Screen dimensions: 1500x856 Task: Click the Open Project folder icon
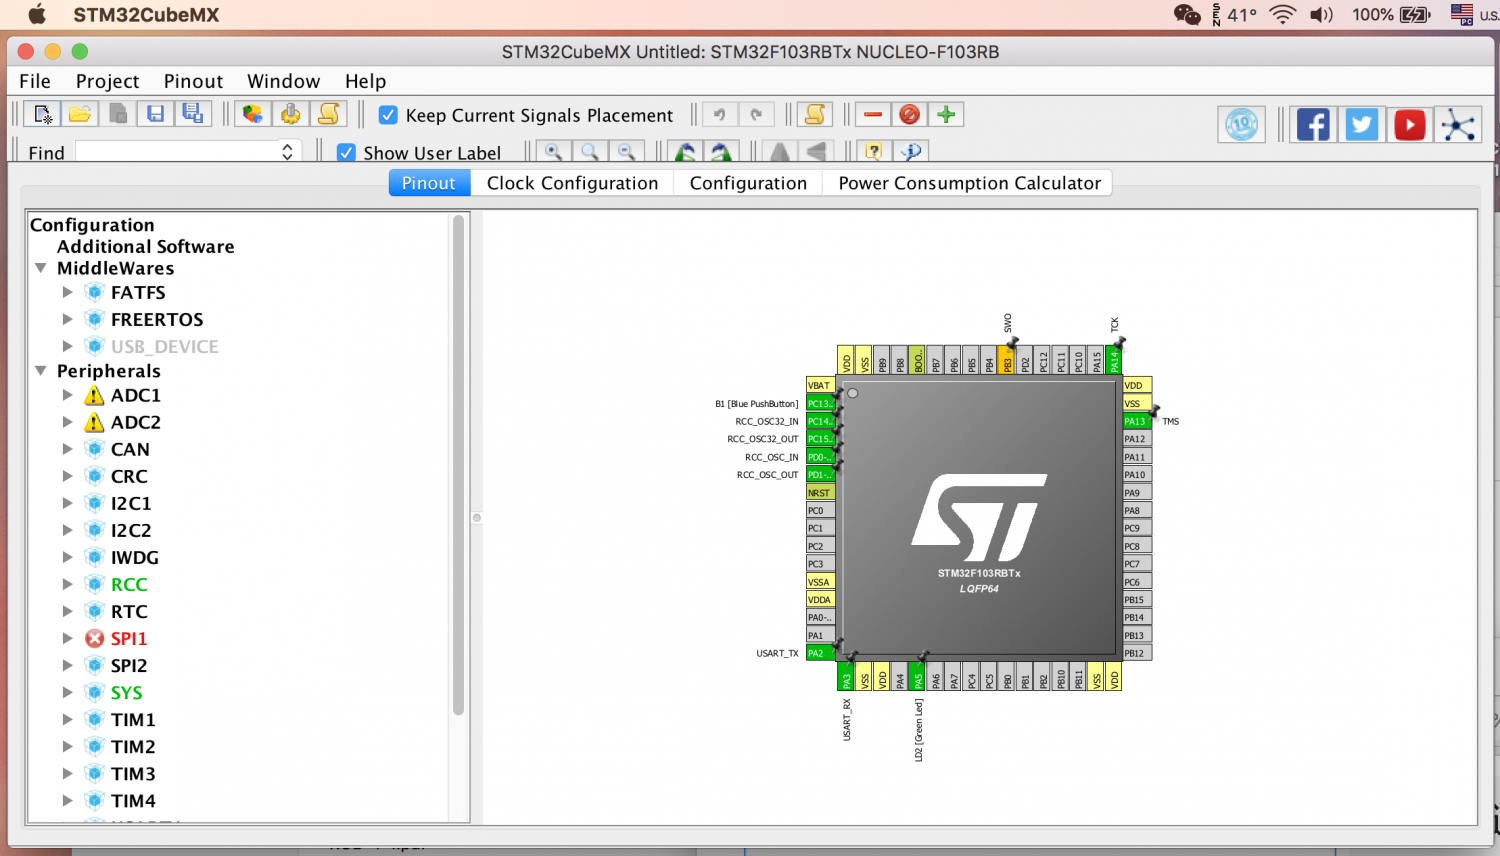coord(80,114)
